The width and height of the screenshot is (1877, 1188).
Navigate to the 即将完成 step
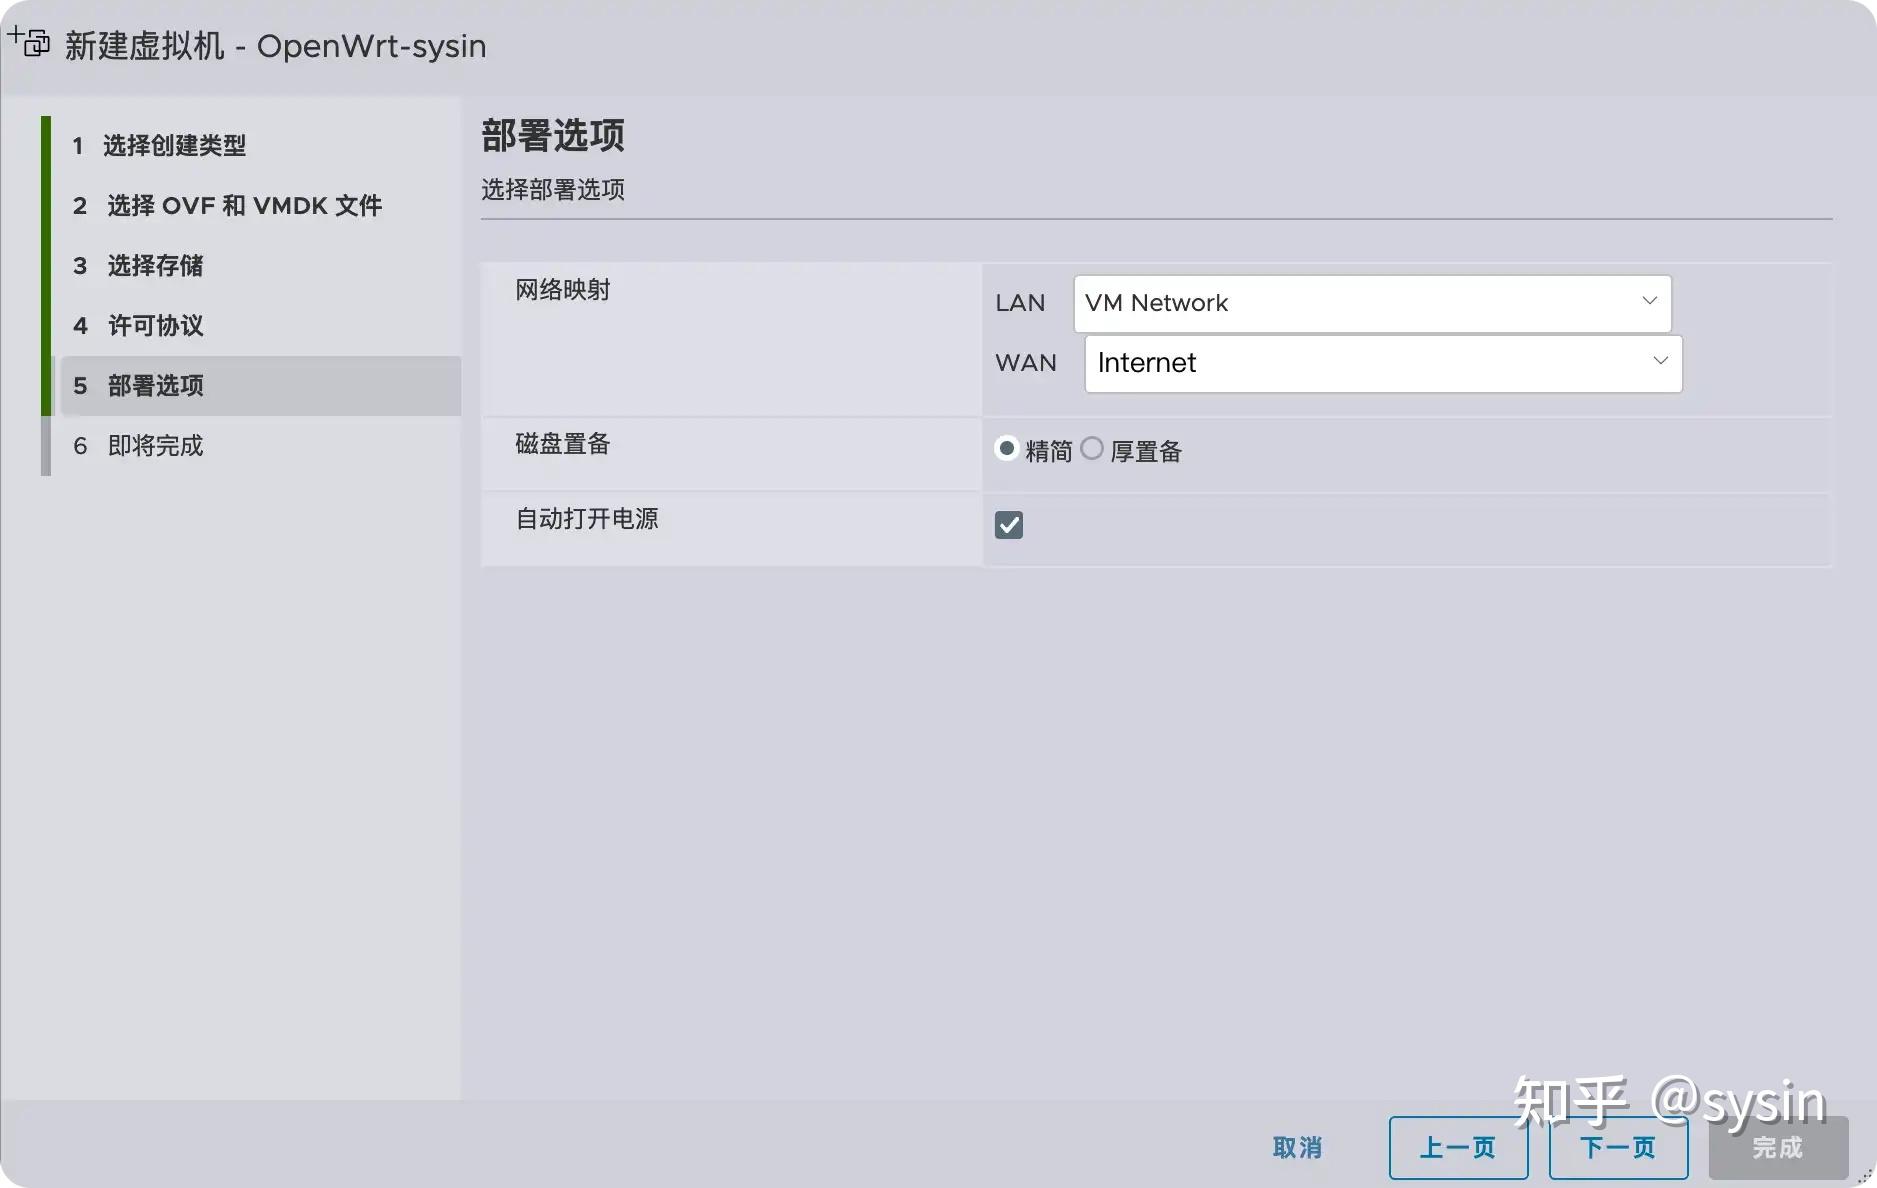click(x=155, y=445)
